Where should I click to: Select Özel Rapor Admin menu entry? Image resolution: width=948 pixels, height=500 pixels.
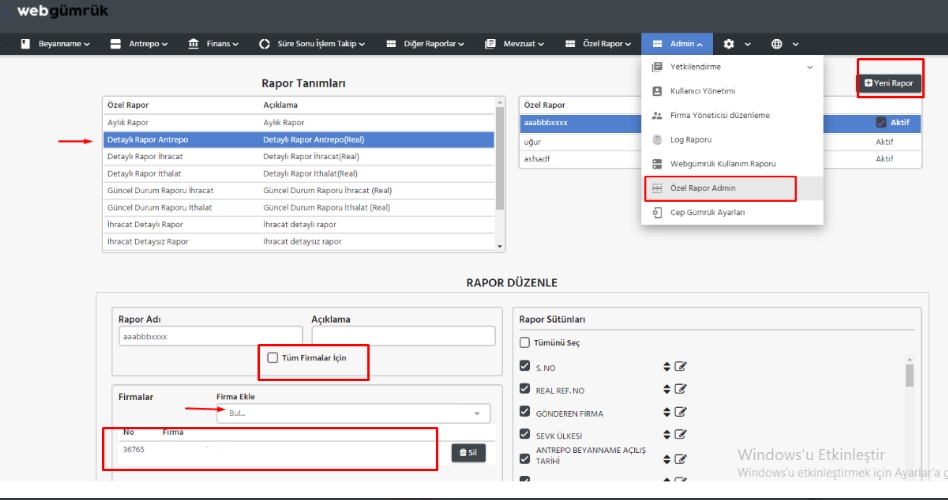(x=732, y=188)
